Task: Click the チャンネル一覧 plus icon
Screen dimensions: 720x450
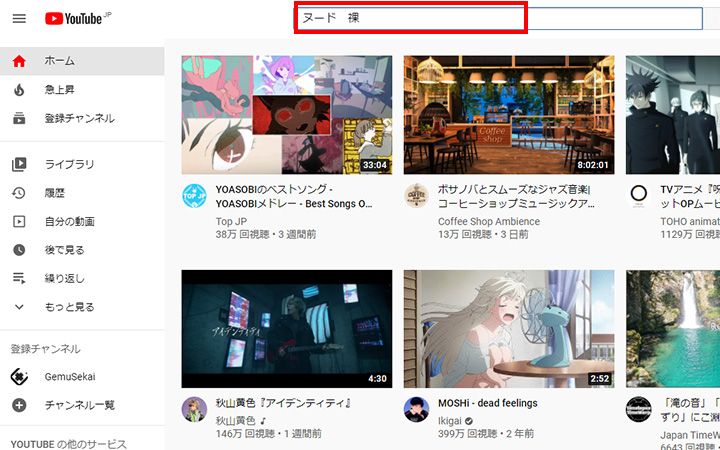Action: click(x=19, y=405)
